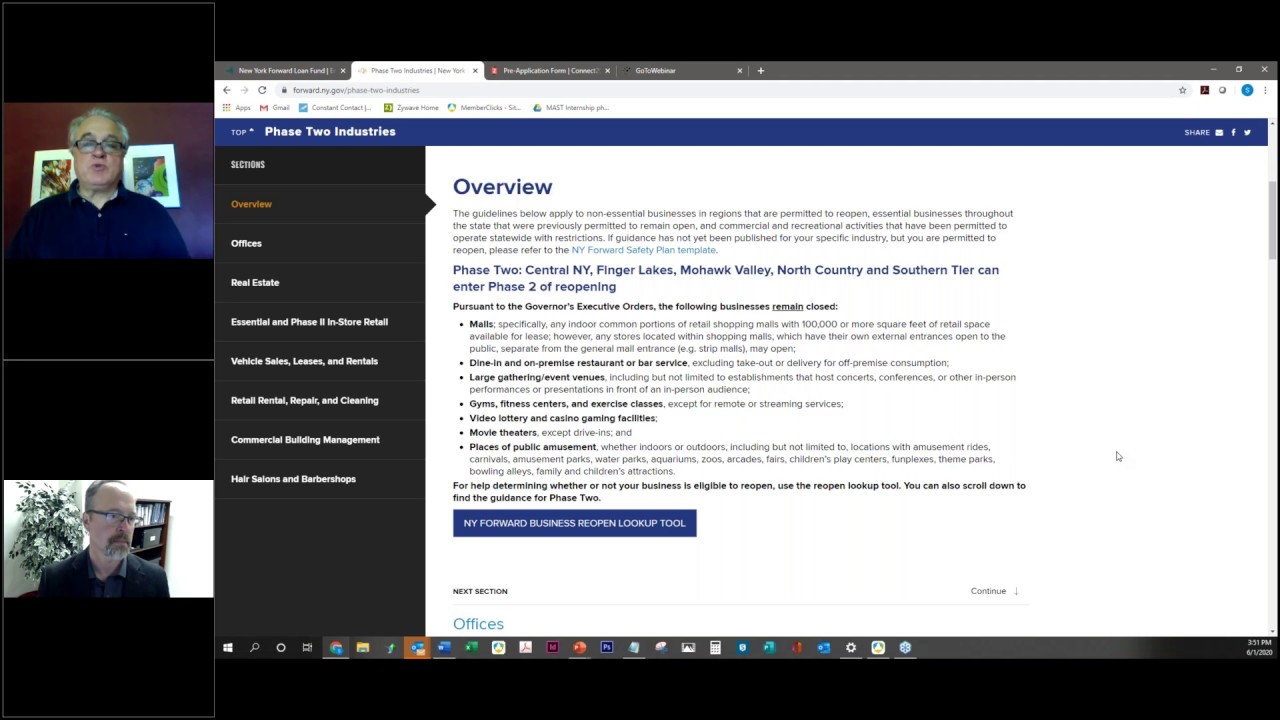
Task: Open Microsoft Publisher from taskbar
Action: pyautogui.click(x=769, y=648)
